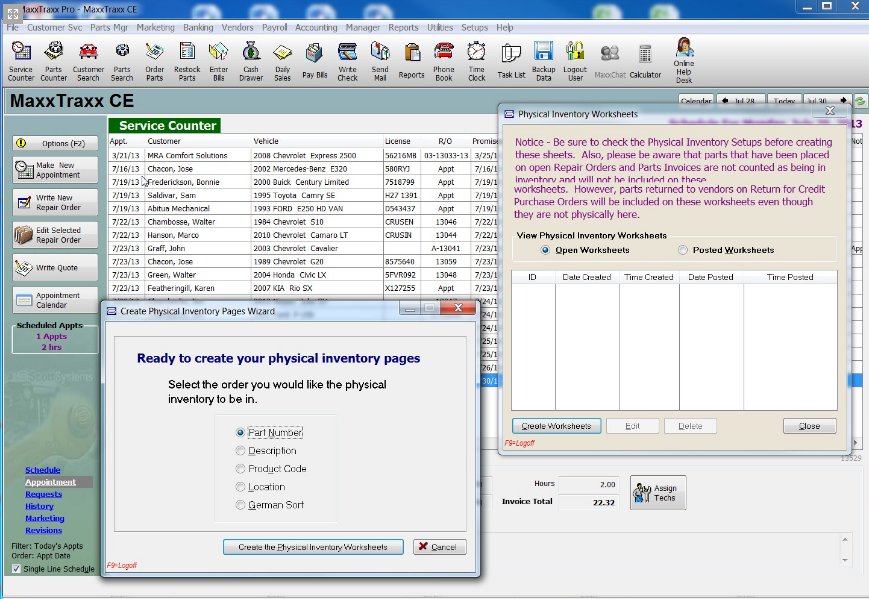This screenshot has height=599, width=869.
Task: Open the Phone Book
Action: (443, 61)
